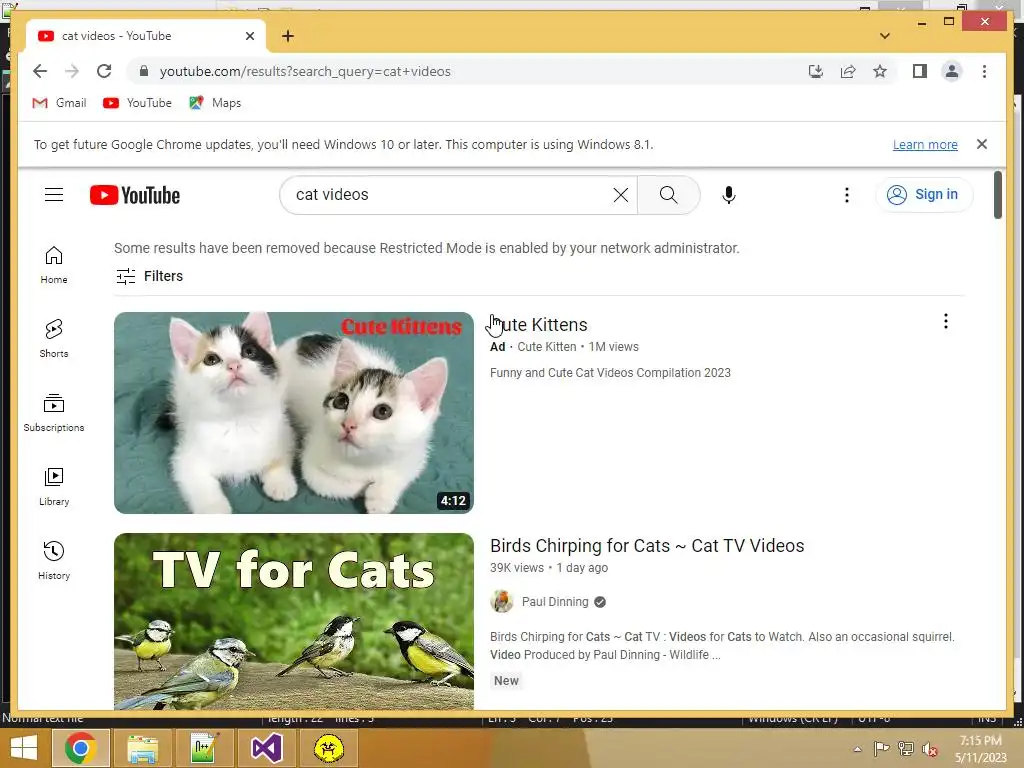Show hidden system tray icons

click(857, 749)
